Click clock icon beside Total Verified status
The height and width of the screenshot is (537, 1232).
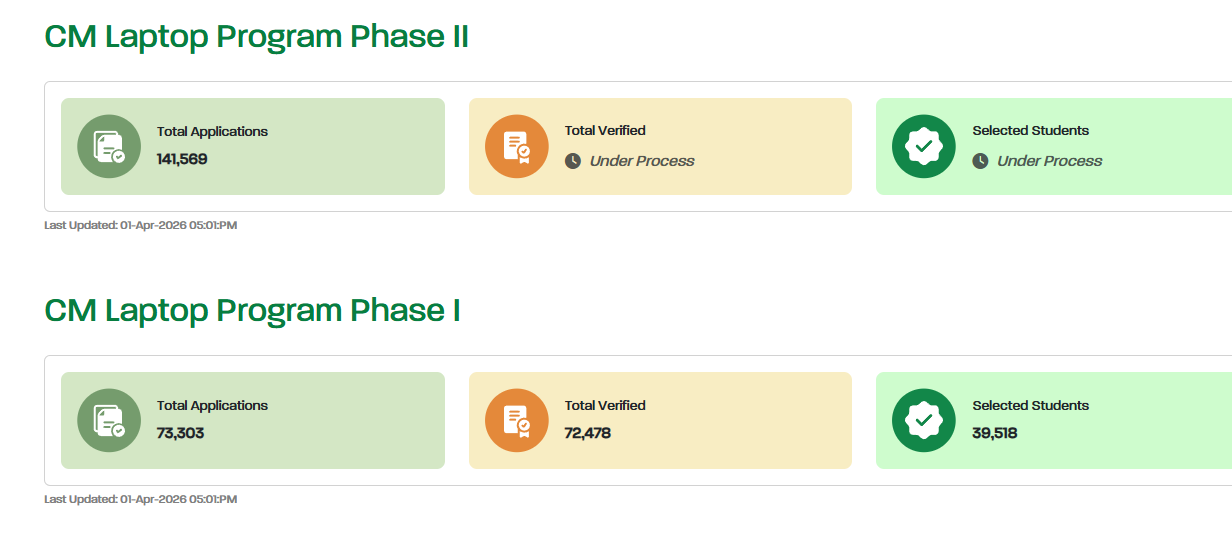point(573,161)
